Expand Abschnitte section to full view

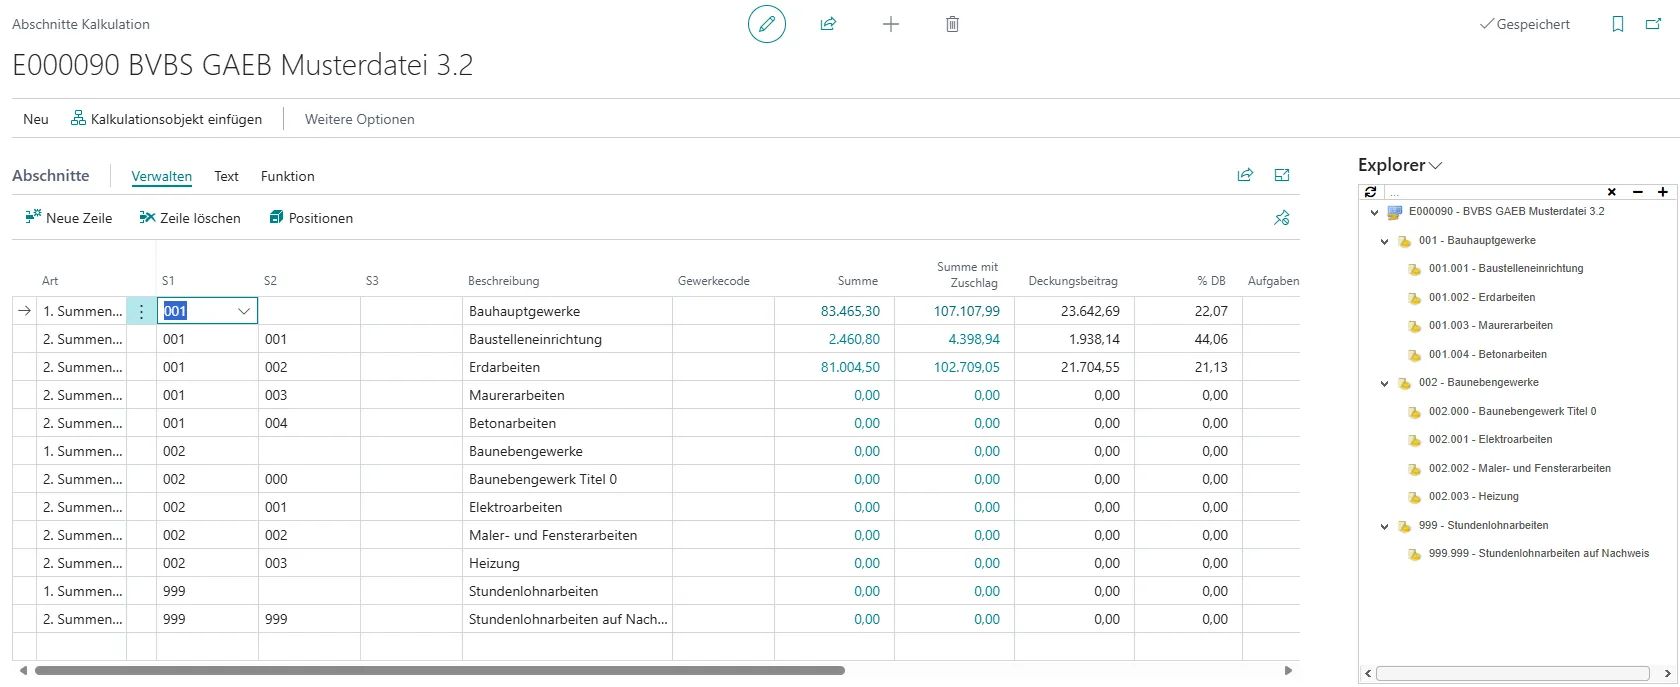coord(1282,176)
